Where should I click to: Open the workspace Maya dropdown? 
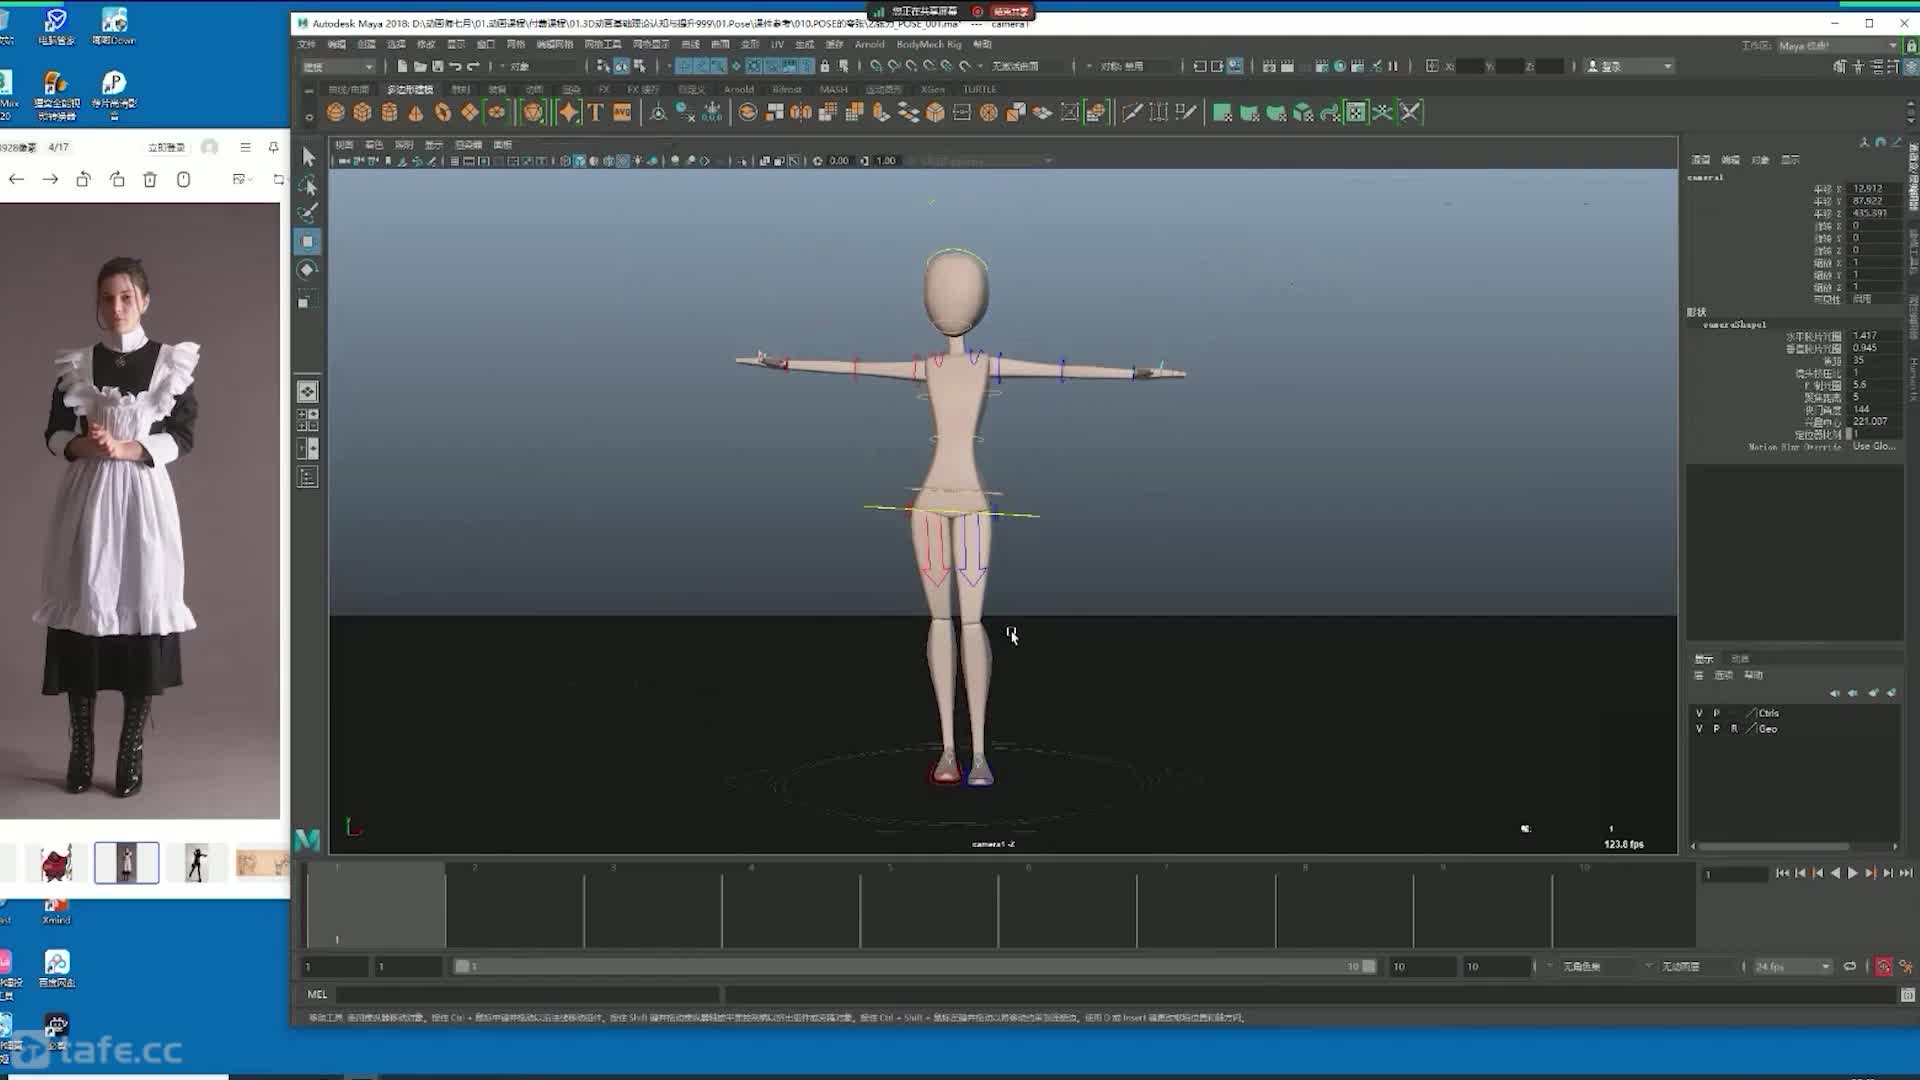click(x=1838, y=46)
